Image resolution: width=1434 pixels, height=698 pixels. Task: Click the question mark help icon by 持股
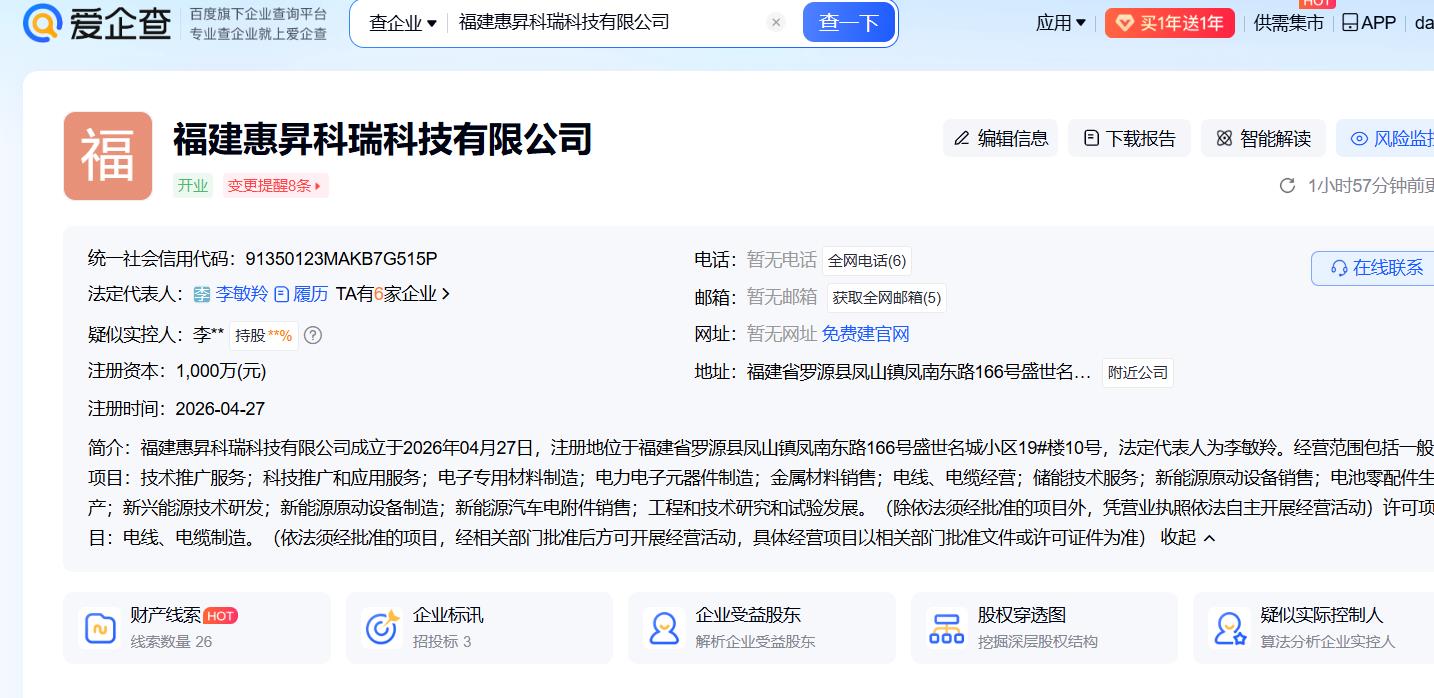click(x=313, y=335)
